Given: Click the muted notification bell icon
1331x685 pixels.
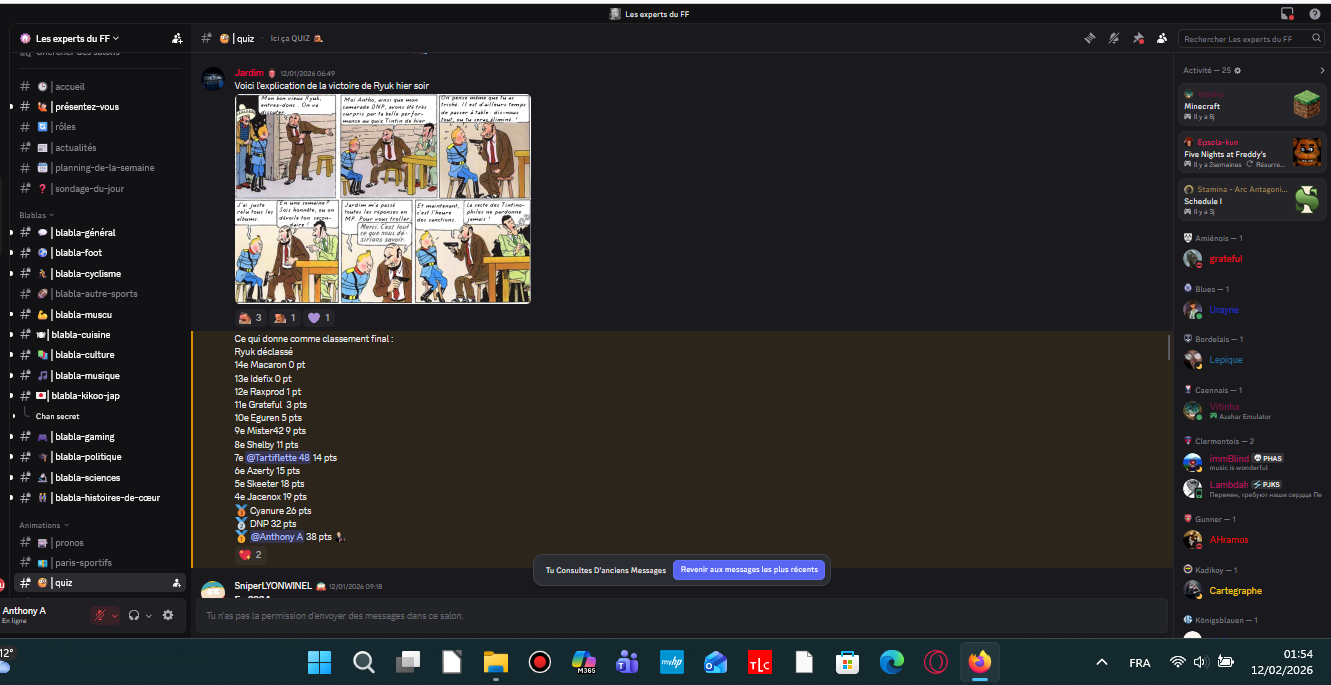Looking at the screenshot, I should [1113, 39].
